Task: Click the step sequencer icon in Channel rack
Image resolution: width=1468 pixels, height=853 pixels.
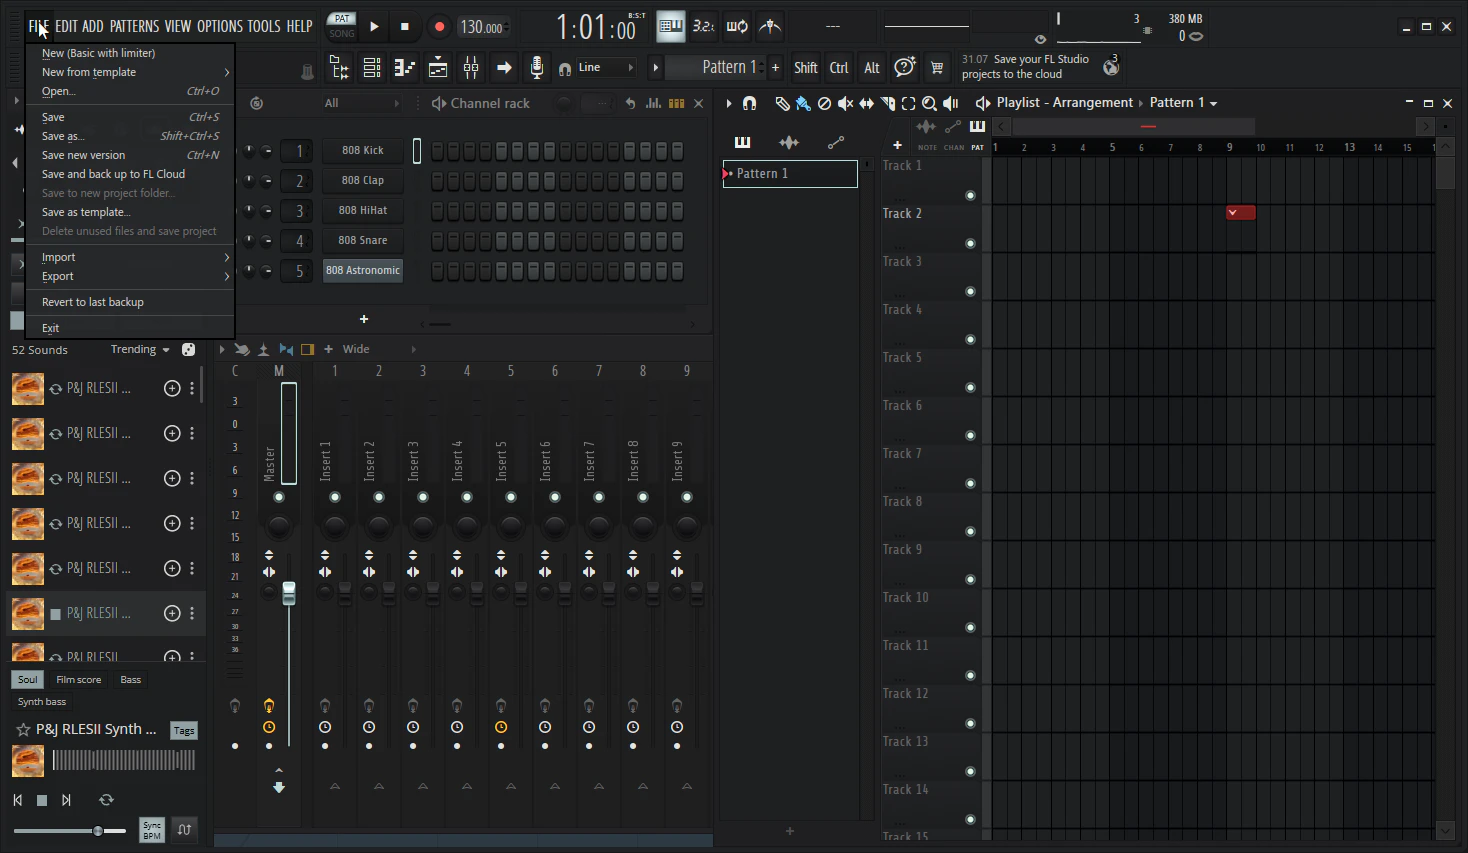Action: (677, 103)
